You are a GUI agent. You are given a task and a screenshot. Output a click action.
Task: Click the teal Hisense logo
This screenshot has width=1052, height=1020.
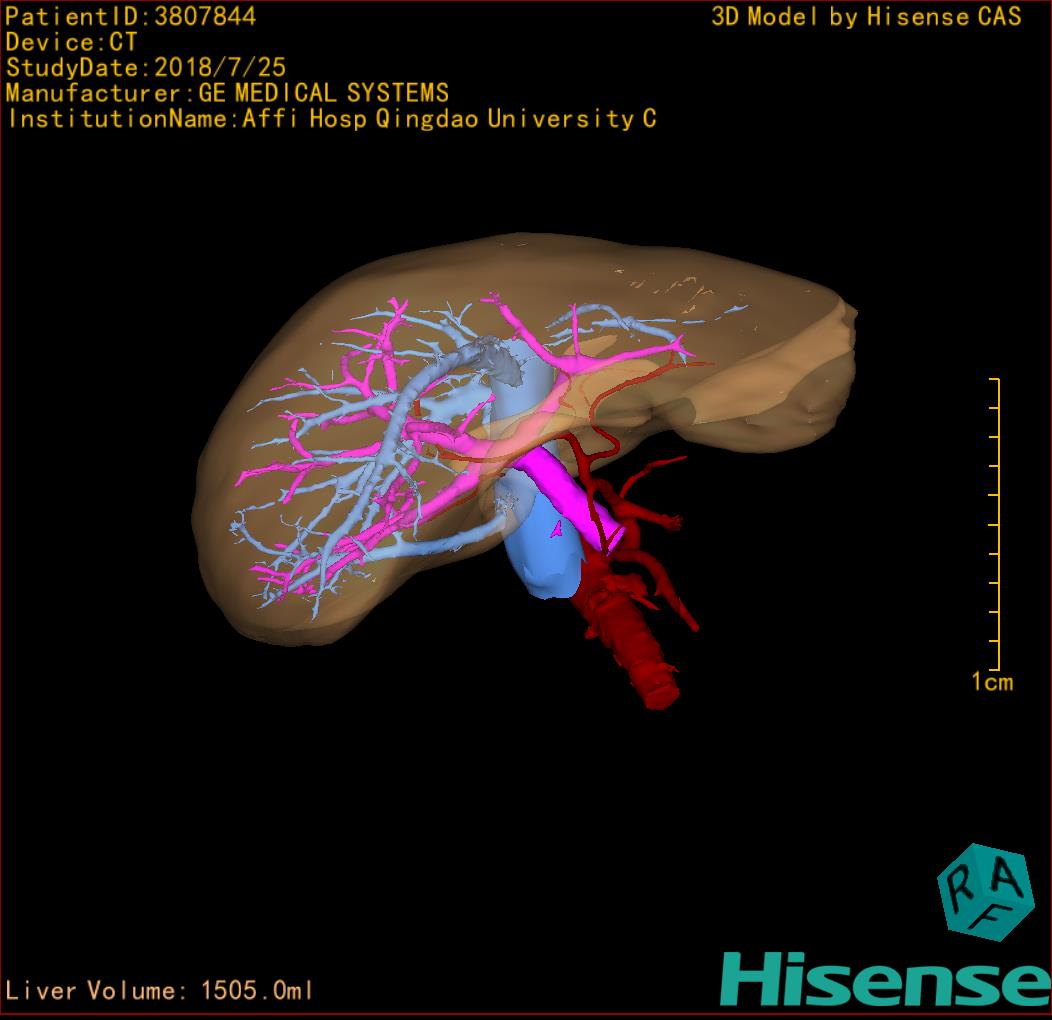click(885, 979)
